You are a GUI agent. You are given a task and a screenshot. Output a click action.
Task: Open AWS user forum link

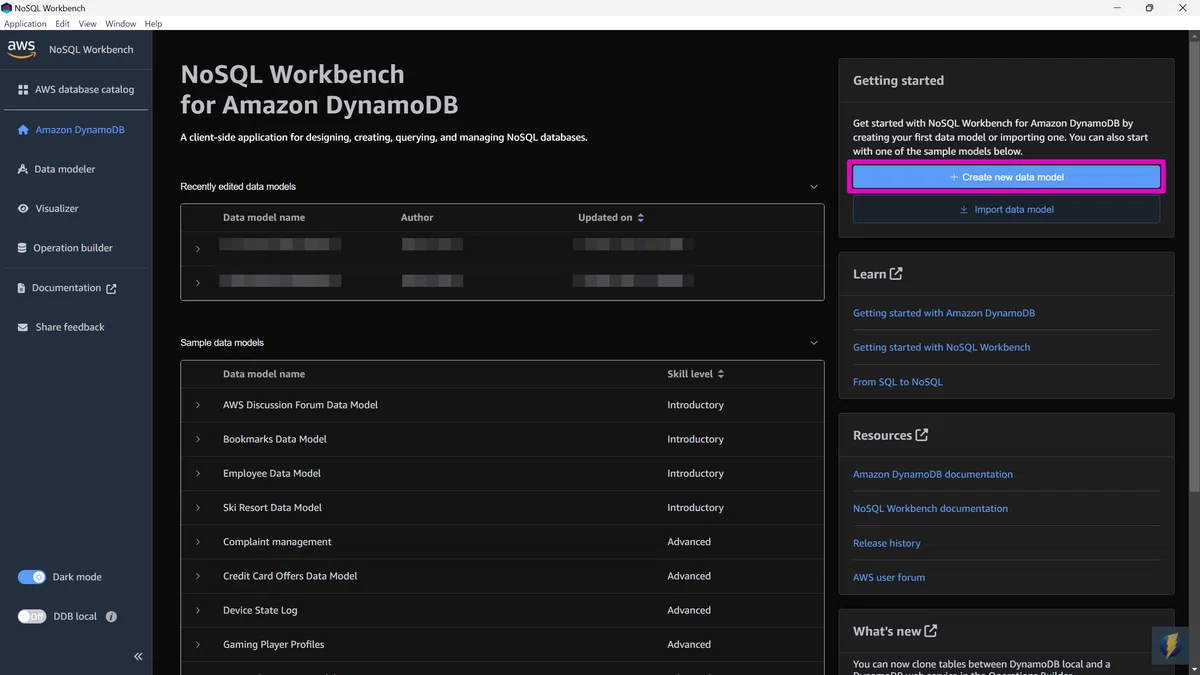(889, 577)
